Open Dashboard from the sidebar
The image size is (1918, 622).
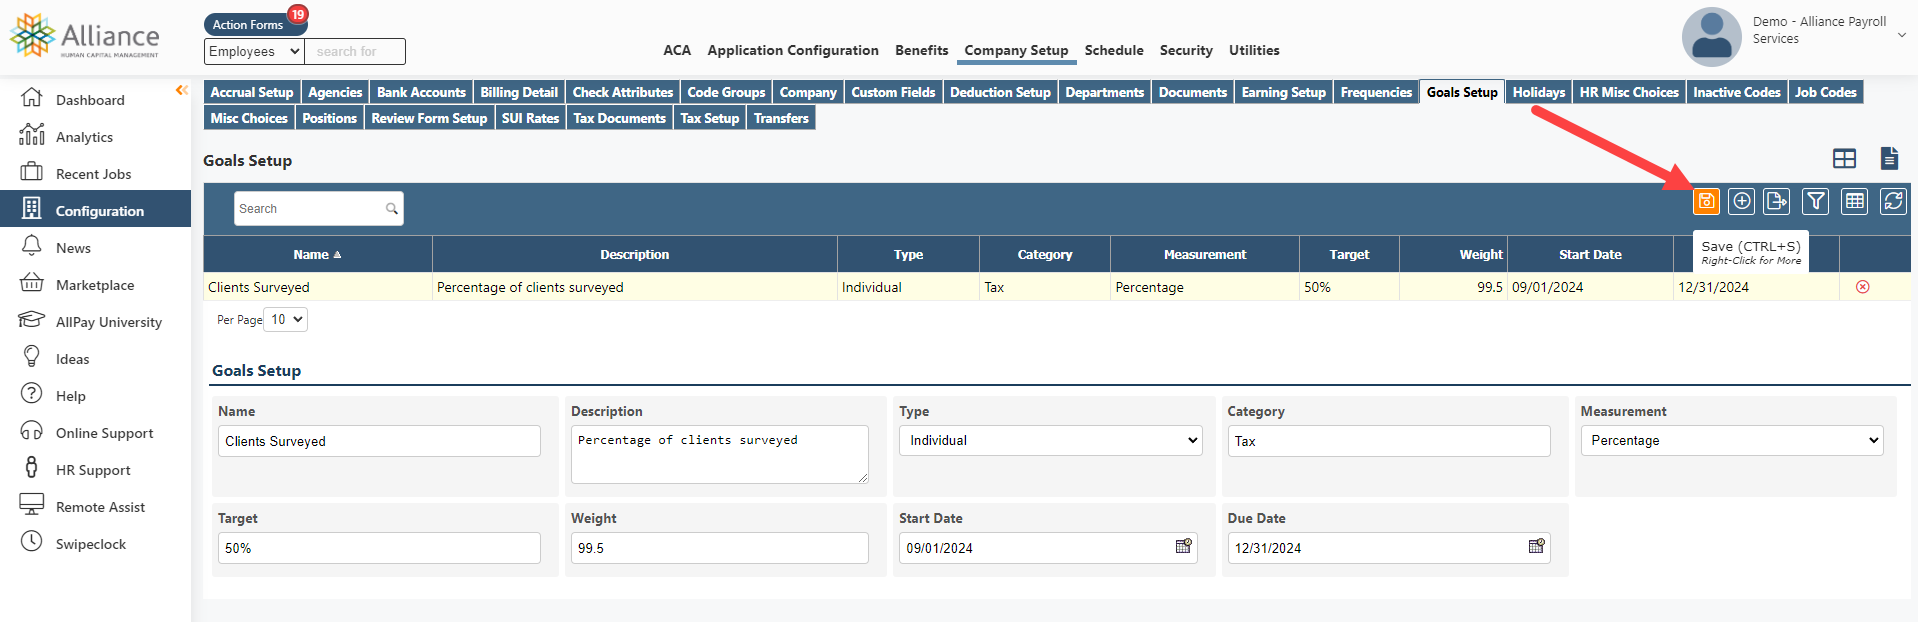coord(90,100)
